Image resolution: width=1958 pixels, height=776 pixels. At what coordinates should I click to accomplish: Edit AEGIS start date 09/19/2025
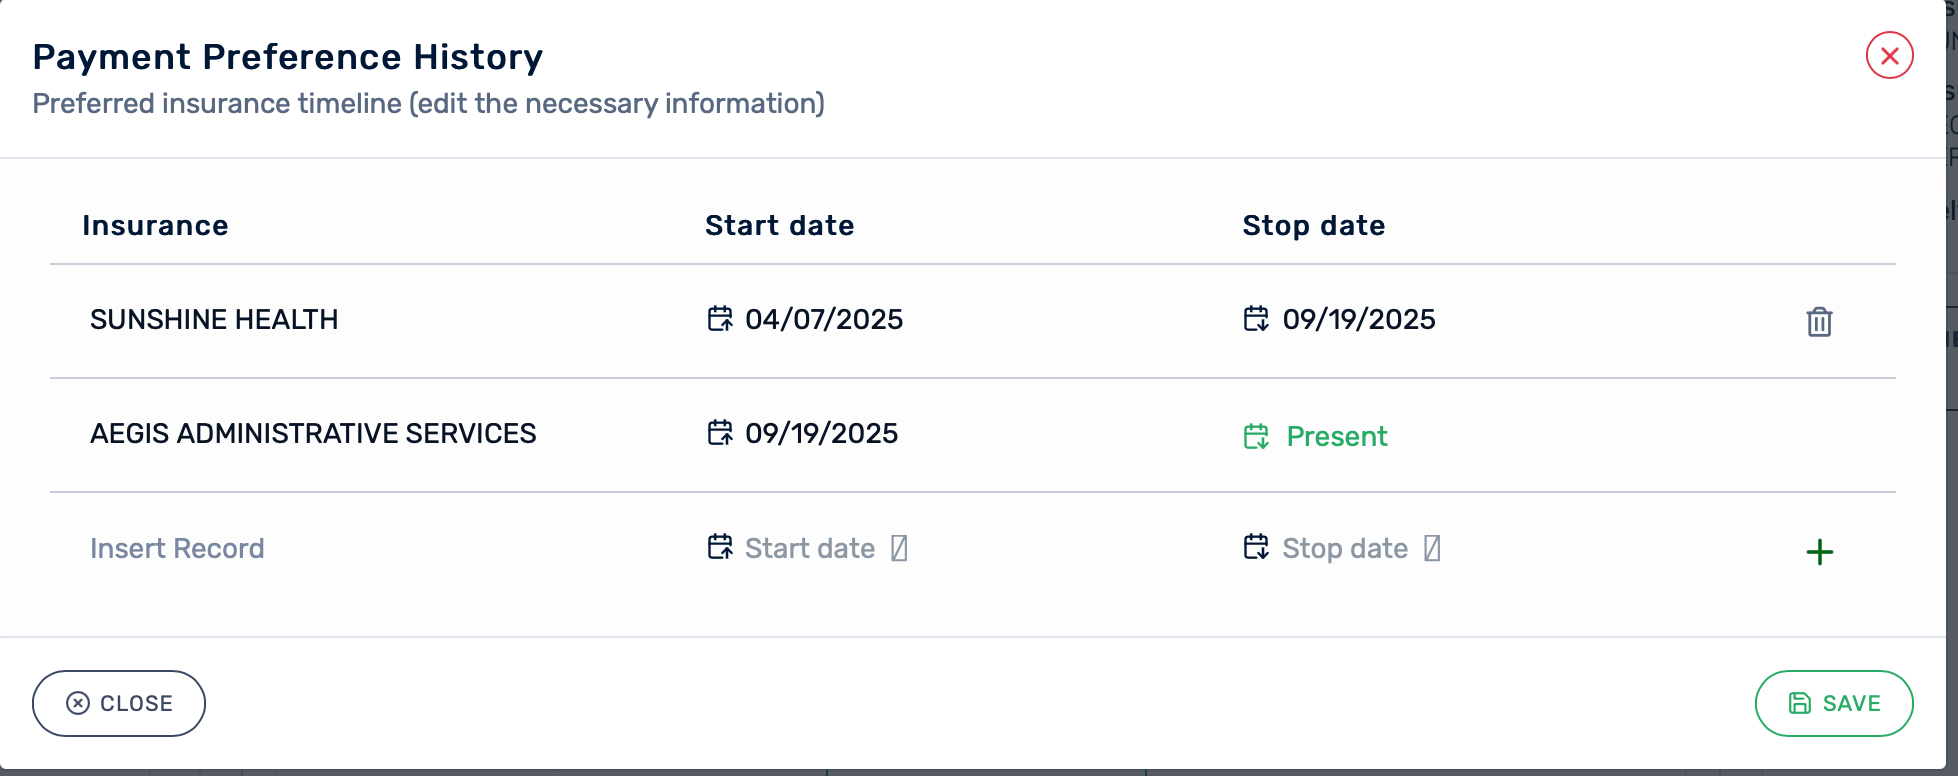pyautogui.click(x=821, y=434)
